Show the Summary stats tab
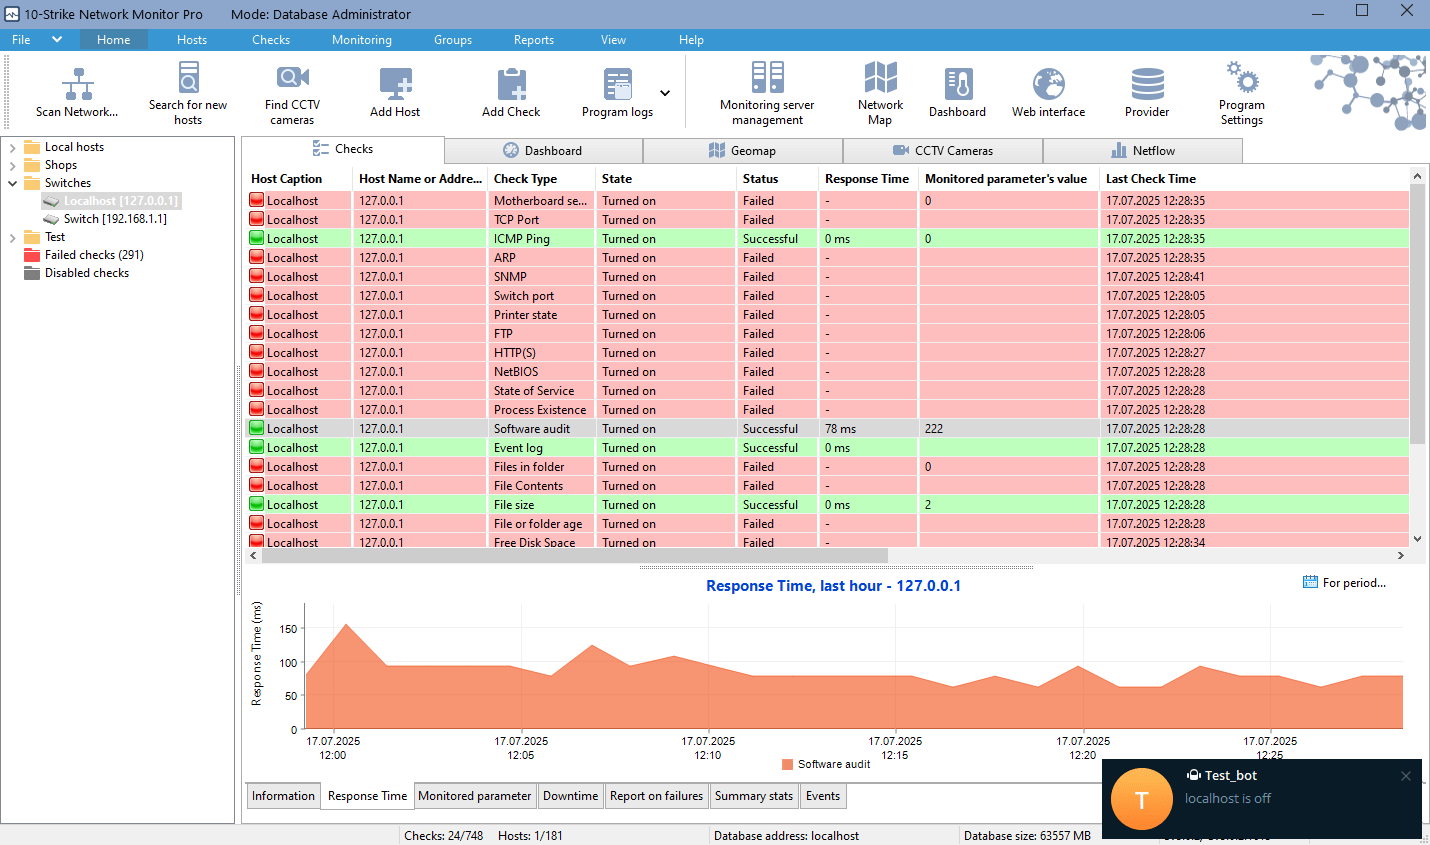Screen dimensions: 1430x845 click(754, 796)
